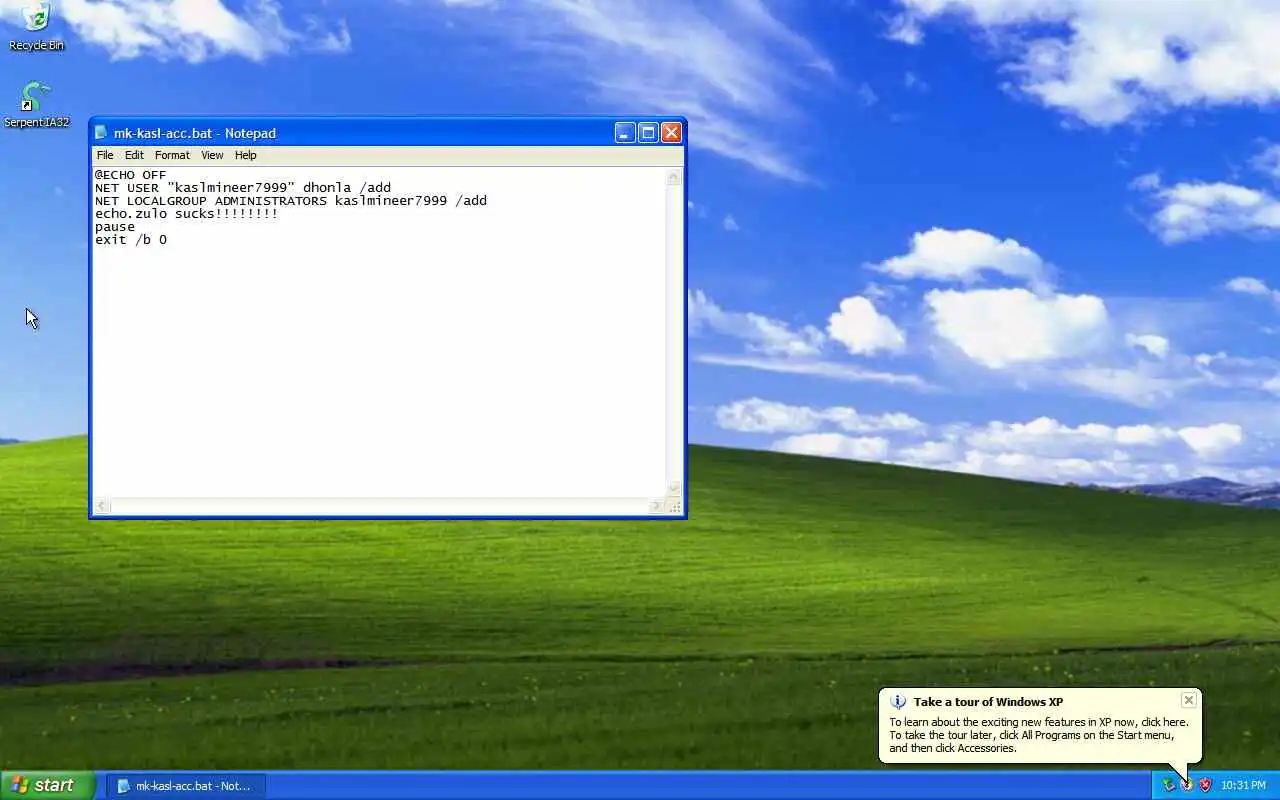Open the View menu in Notepad

[x=212, y=155]
